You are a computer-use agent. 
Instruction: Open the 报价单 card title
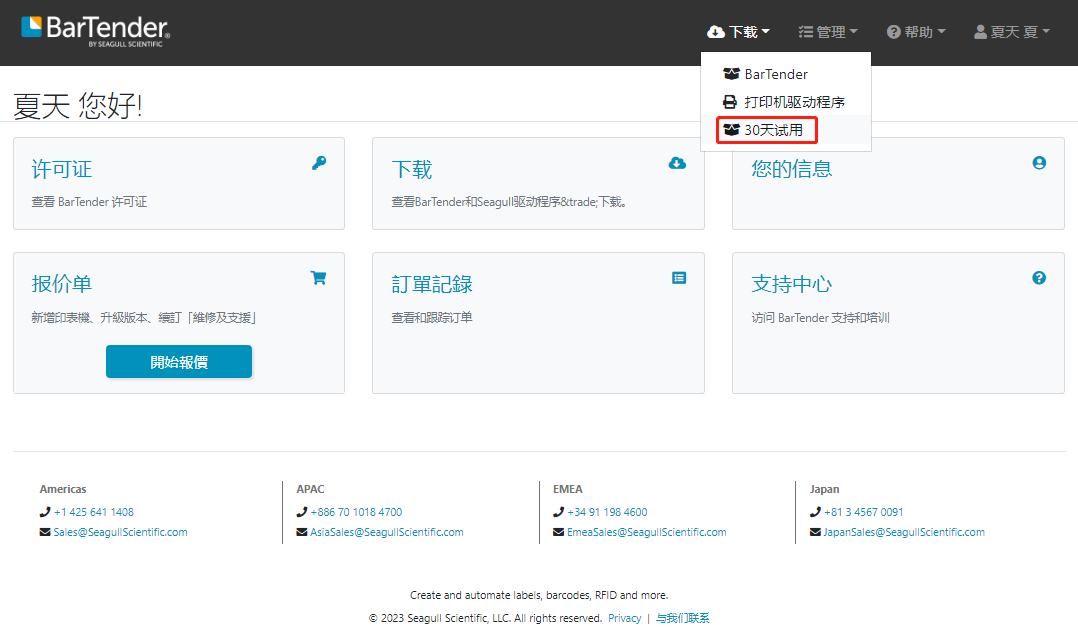tap(62, 284)
